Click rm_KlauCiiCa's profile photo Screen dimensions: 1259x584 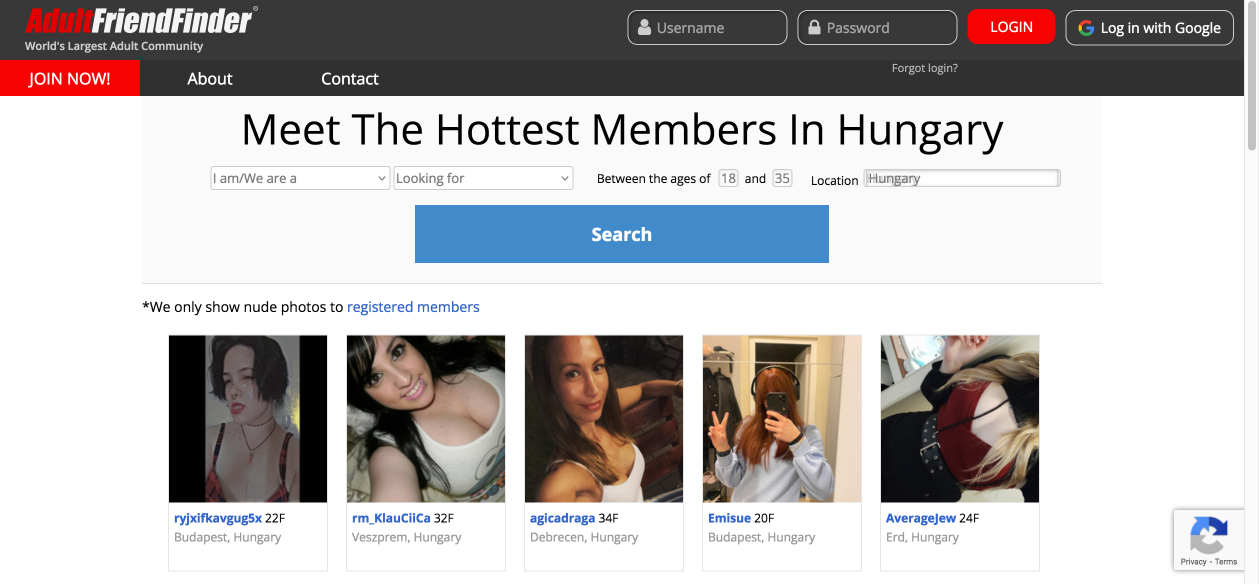coord(425,418)
